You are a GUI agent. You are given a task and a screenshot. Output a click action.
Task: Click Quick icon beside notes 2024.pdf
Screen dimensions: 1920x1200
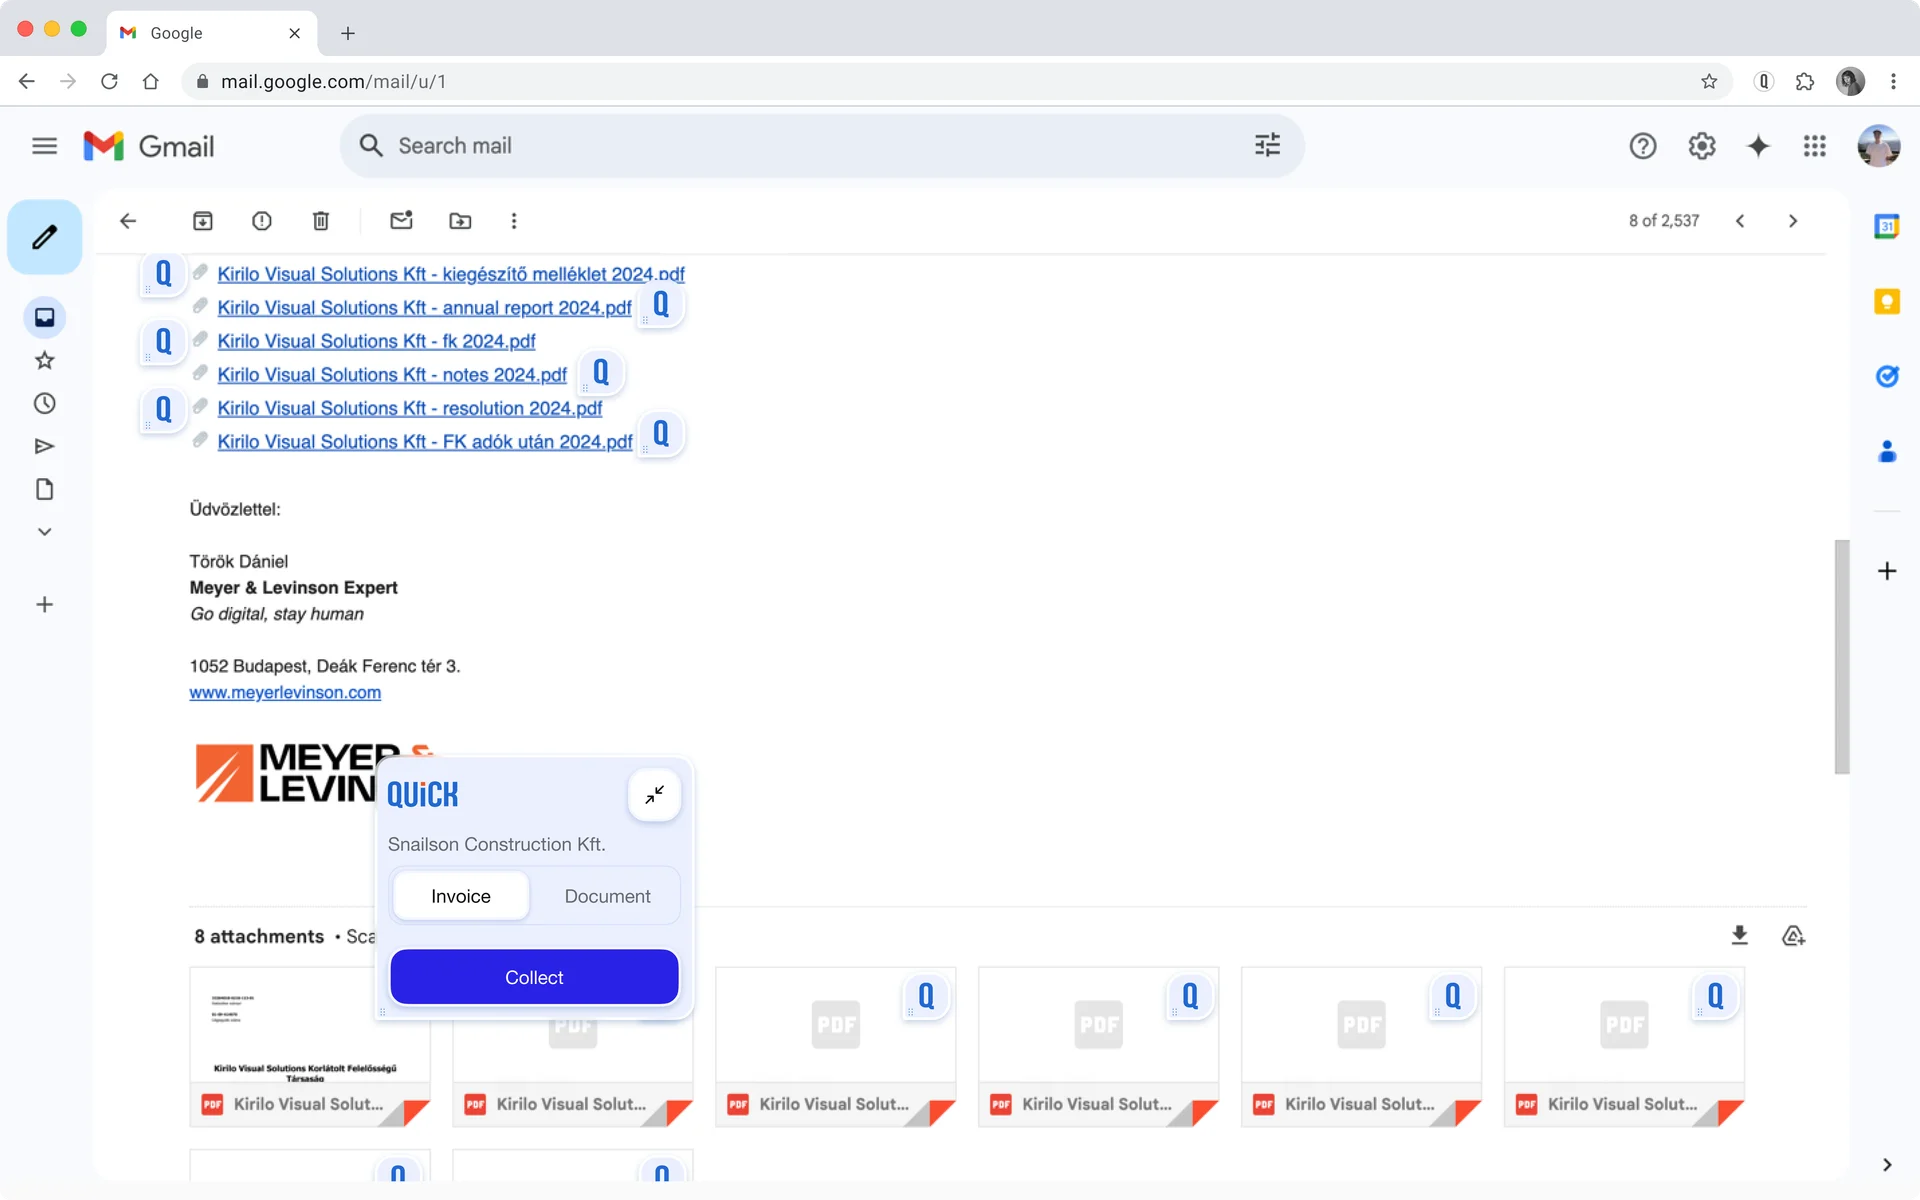[601, 373]
